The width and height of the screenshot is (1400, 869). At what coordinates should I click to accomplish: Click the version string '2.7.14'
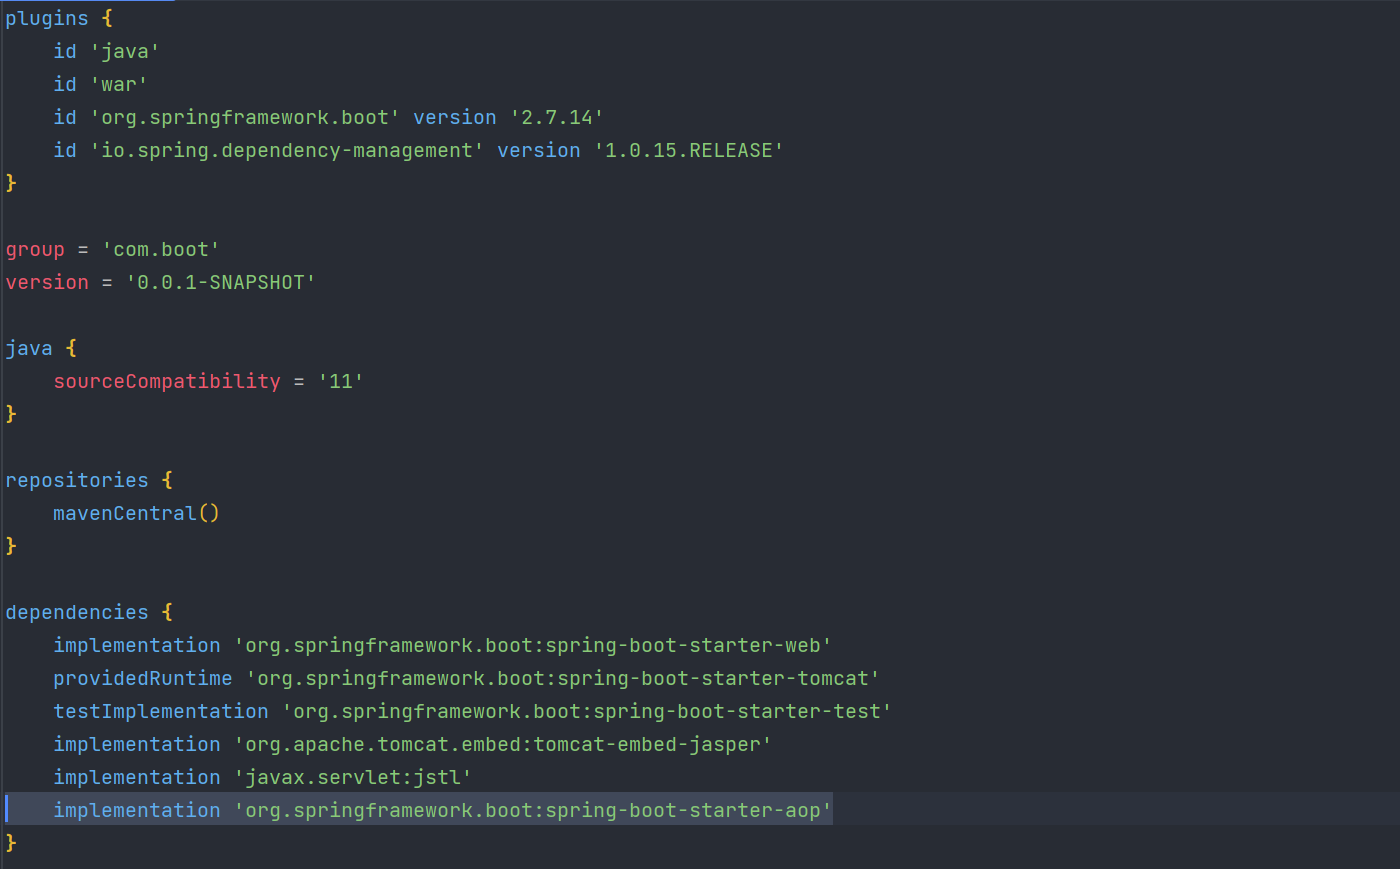click(x=557, y=117)
